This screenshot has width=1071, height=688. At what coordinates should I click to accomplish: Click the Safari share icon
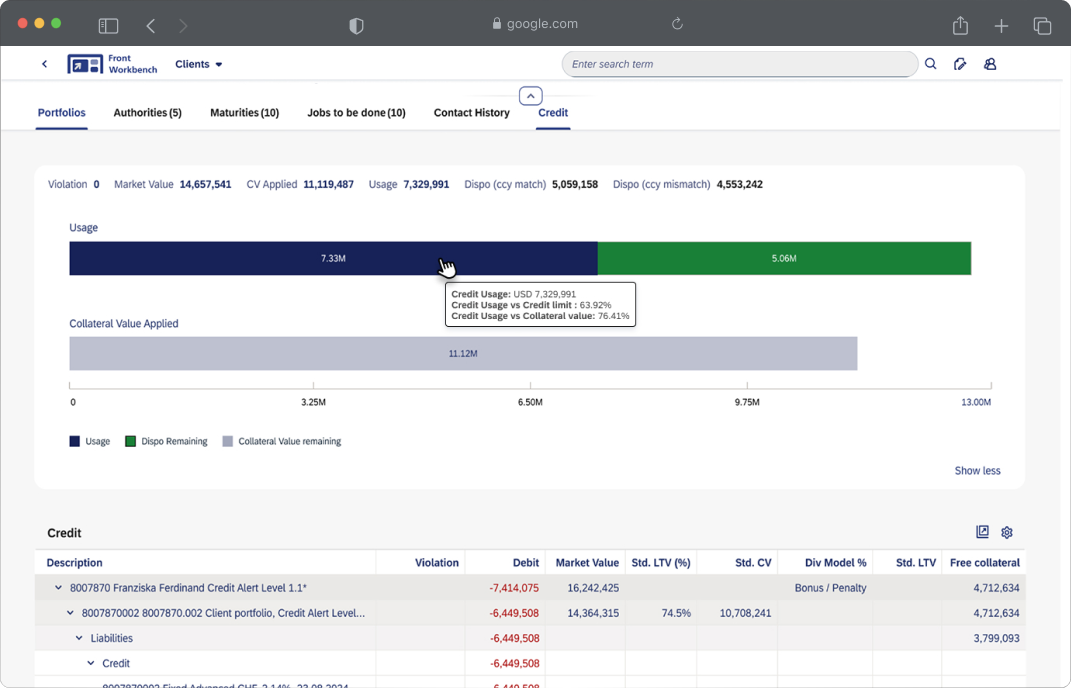960,25
